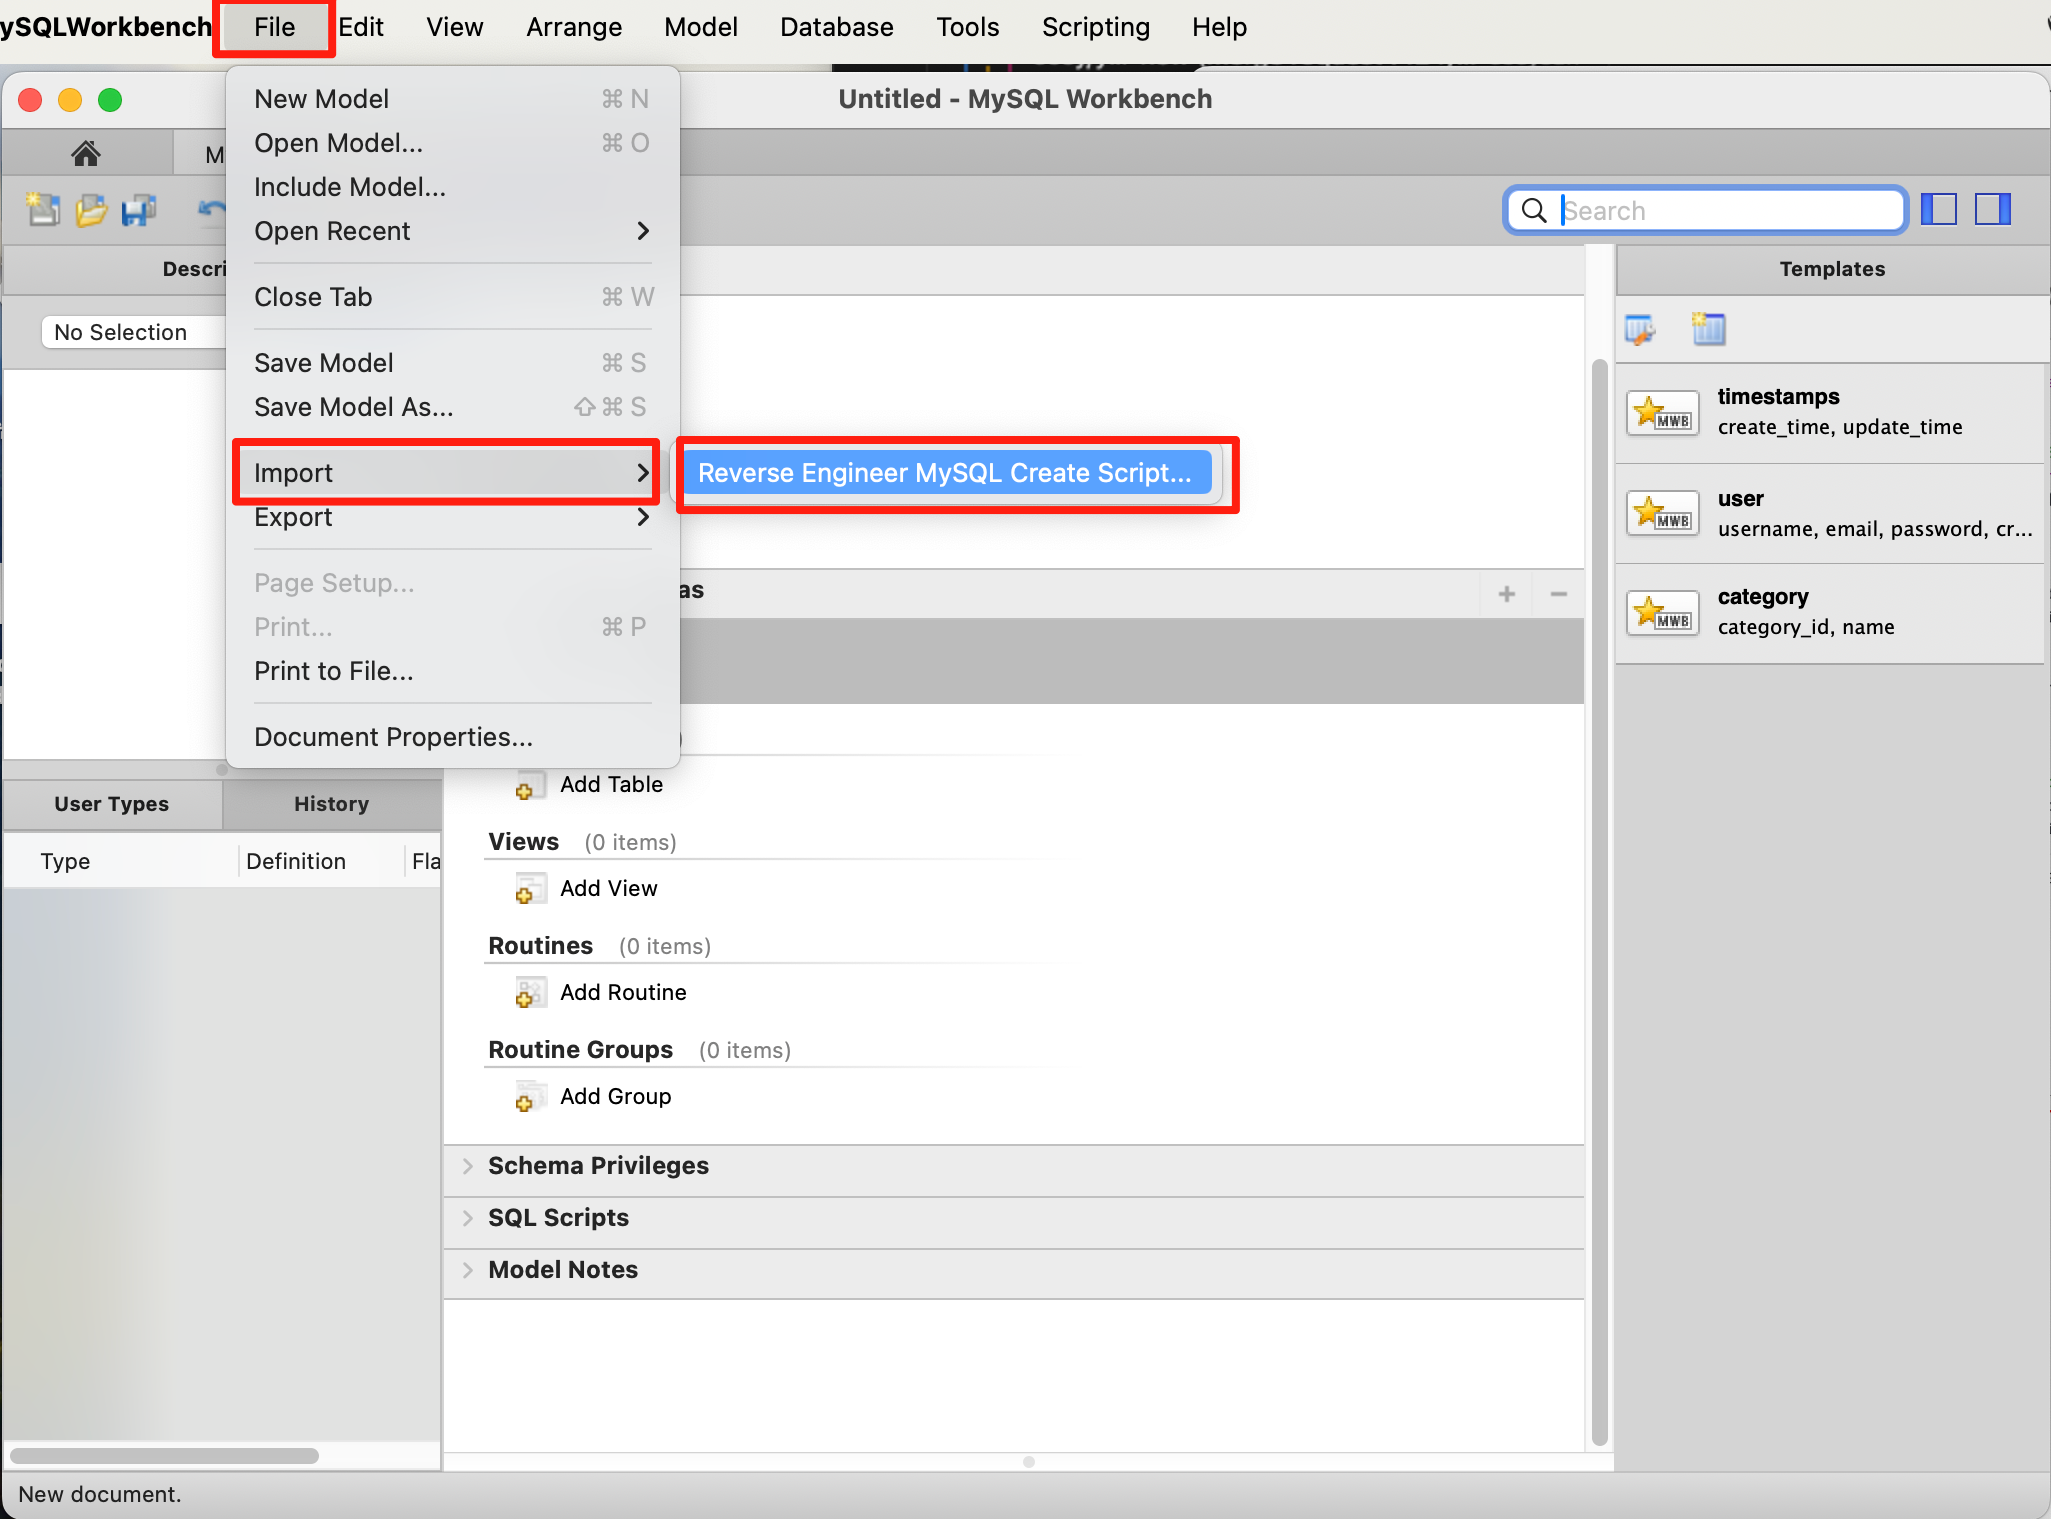Toggle the right sidebar panel
2052x1520 pixels.
(x=1992, y=209)
